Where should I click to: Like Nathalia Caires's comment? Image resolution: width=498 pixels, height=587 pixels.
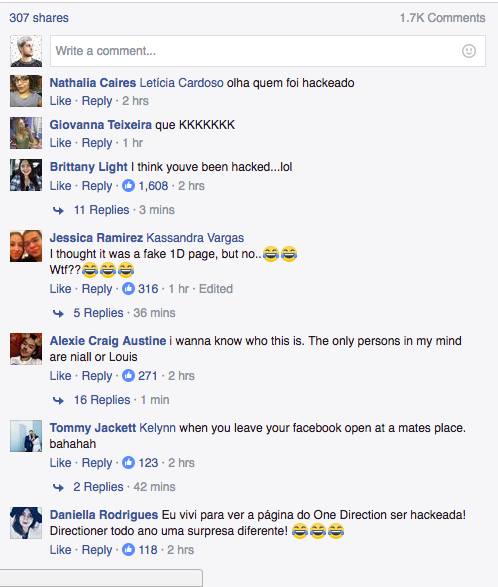(x=60, y=101)
